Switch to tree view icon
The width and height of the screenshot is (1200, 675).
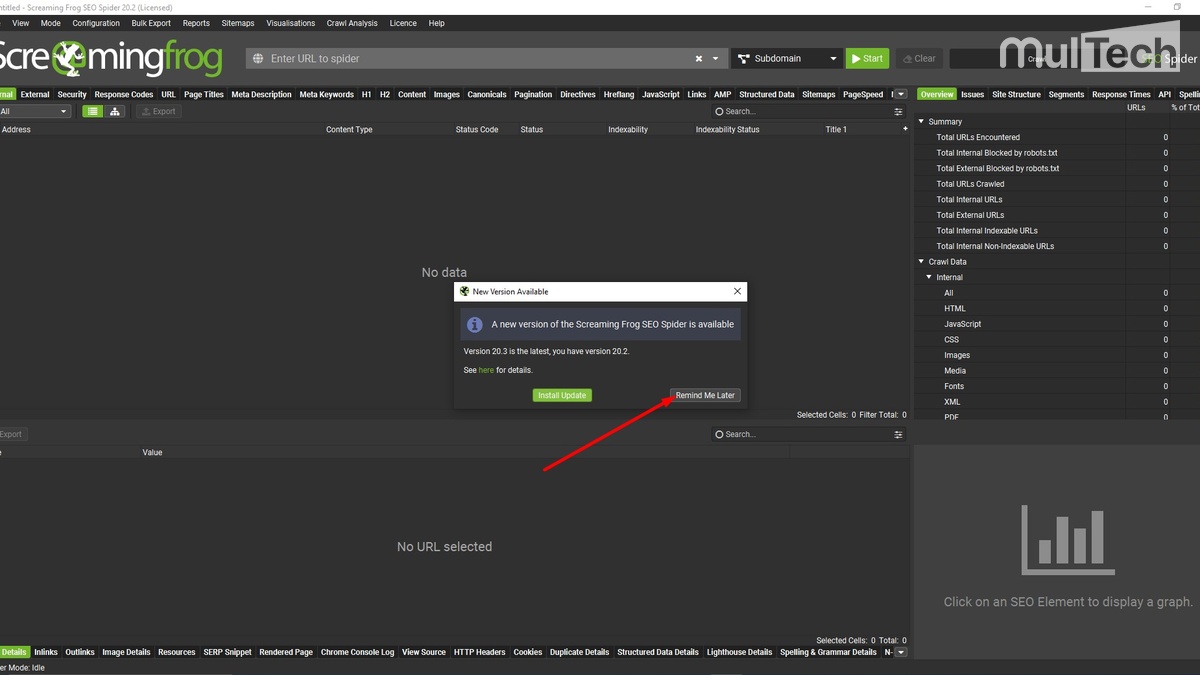(115, 112)
